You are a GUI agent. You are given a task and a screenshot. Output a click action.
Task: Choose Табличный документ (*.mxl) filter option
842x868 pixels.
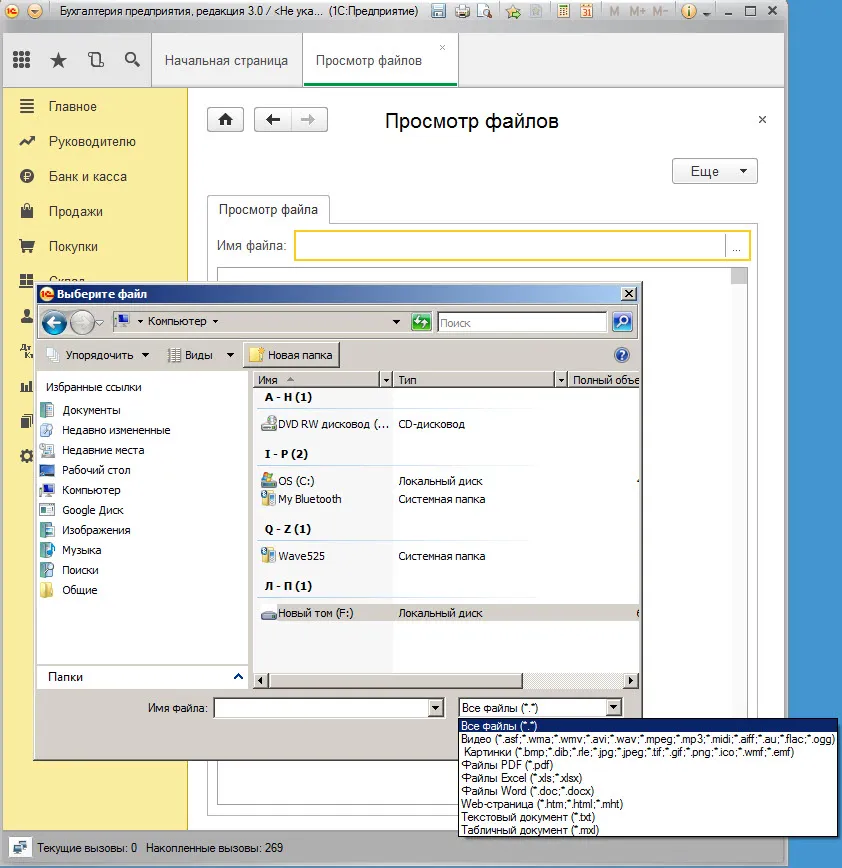[530, 830]
